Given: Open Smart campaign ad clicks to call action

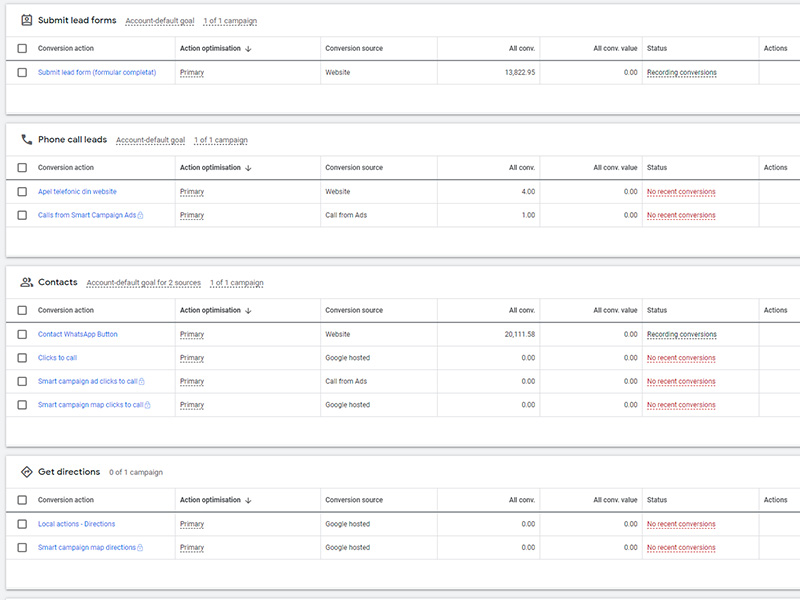Looking at the screenshot, I should (x=88, y=381).
